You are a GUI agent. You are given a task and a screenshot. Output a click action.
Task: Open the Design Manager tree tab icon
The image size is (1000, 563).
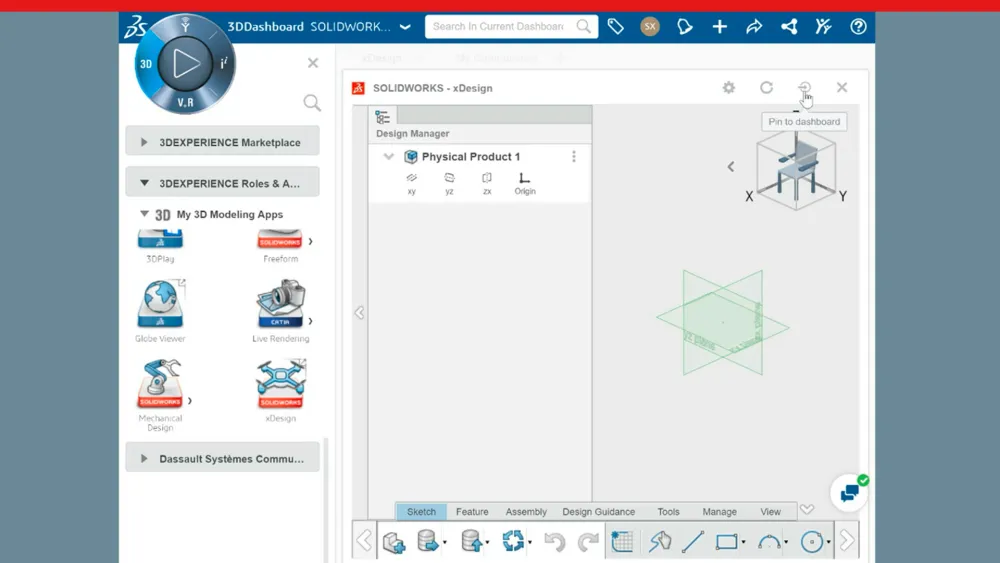click(383, 117)
